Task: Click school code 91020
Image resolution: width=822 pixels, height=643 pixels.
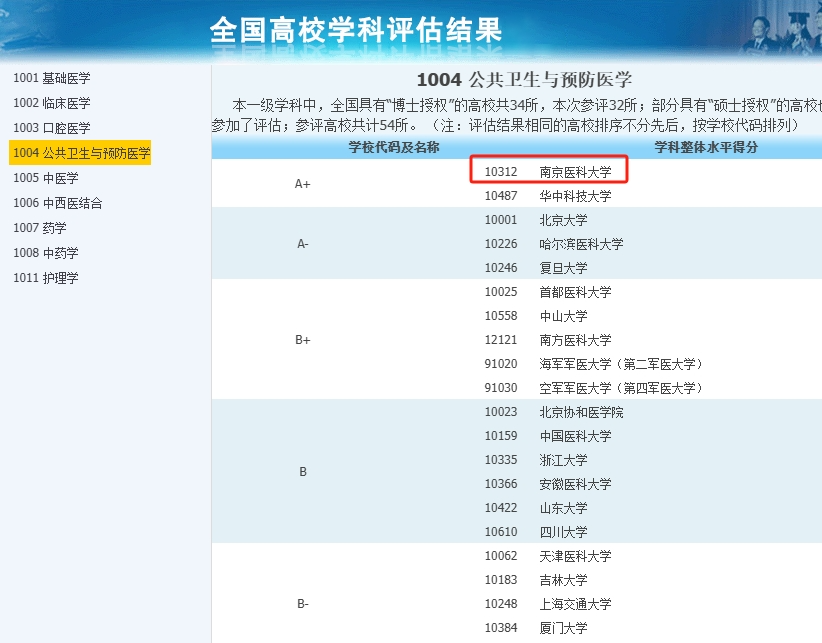Action: point(501,364)
